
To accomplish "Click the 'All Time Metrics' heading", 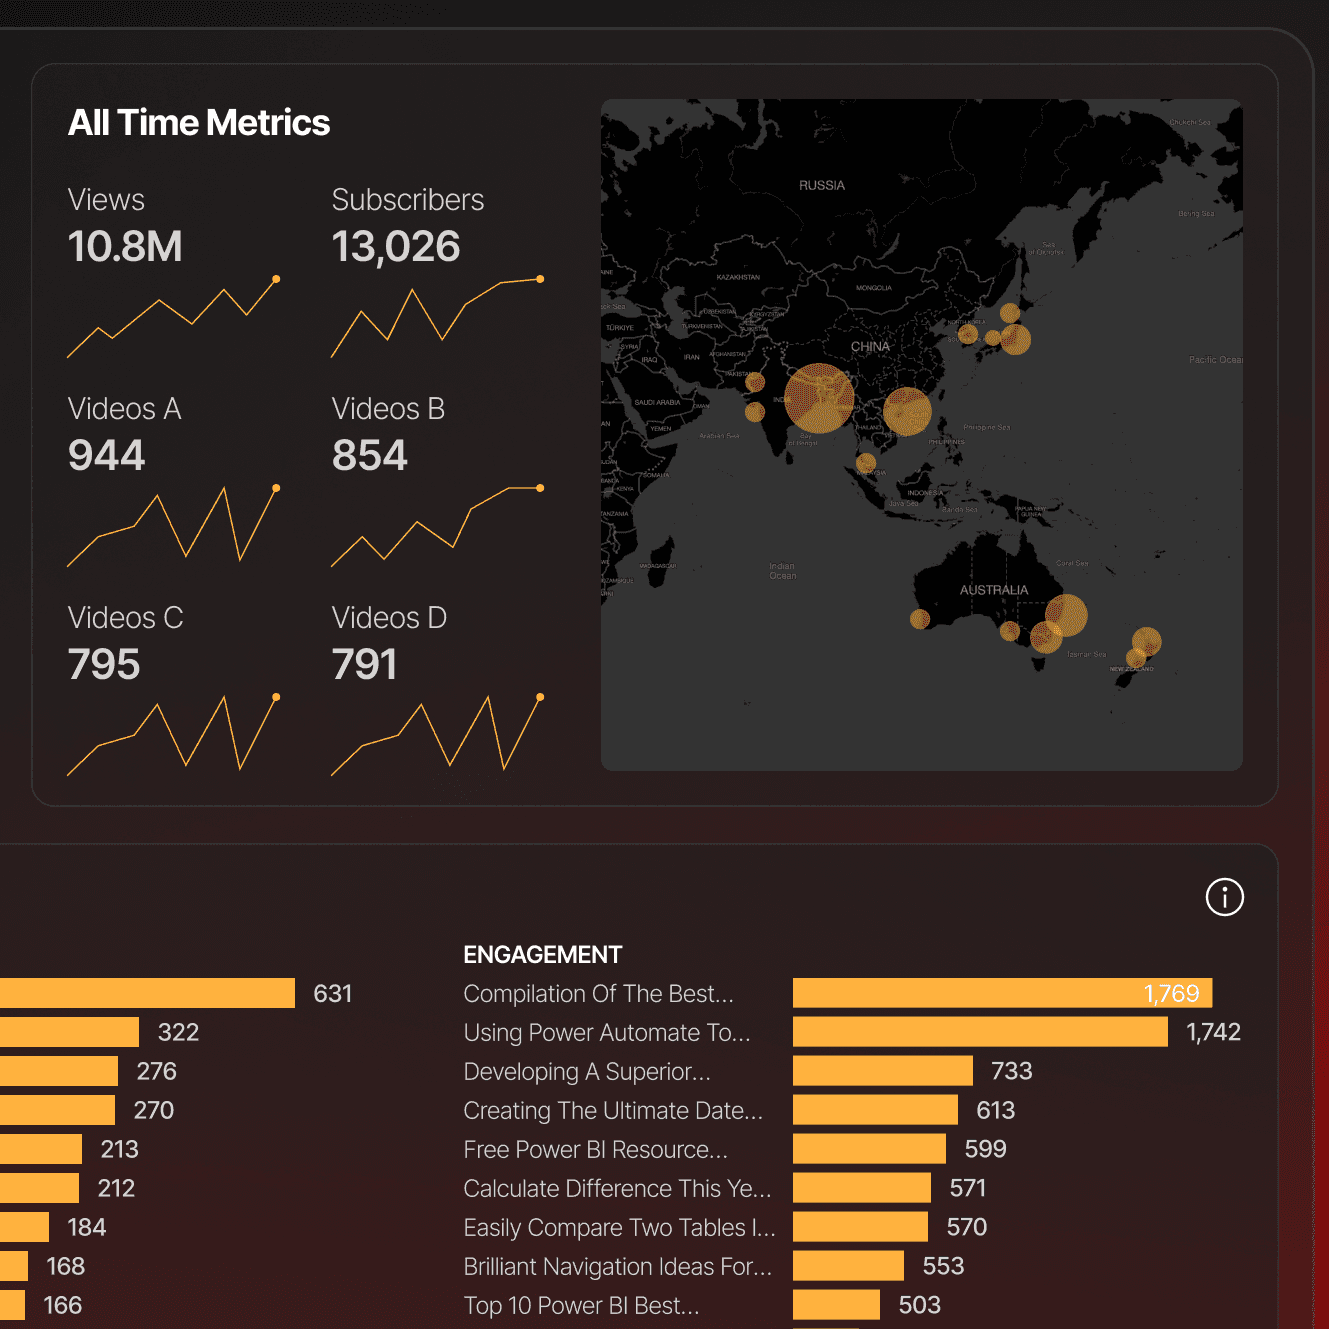I will click(198, 121).
